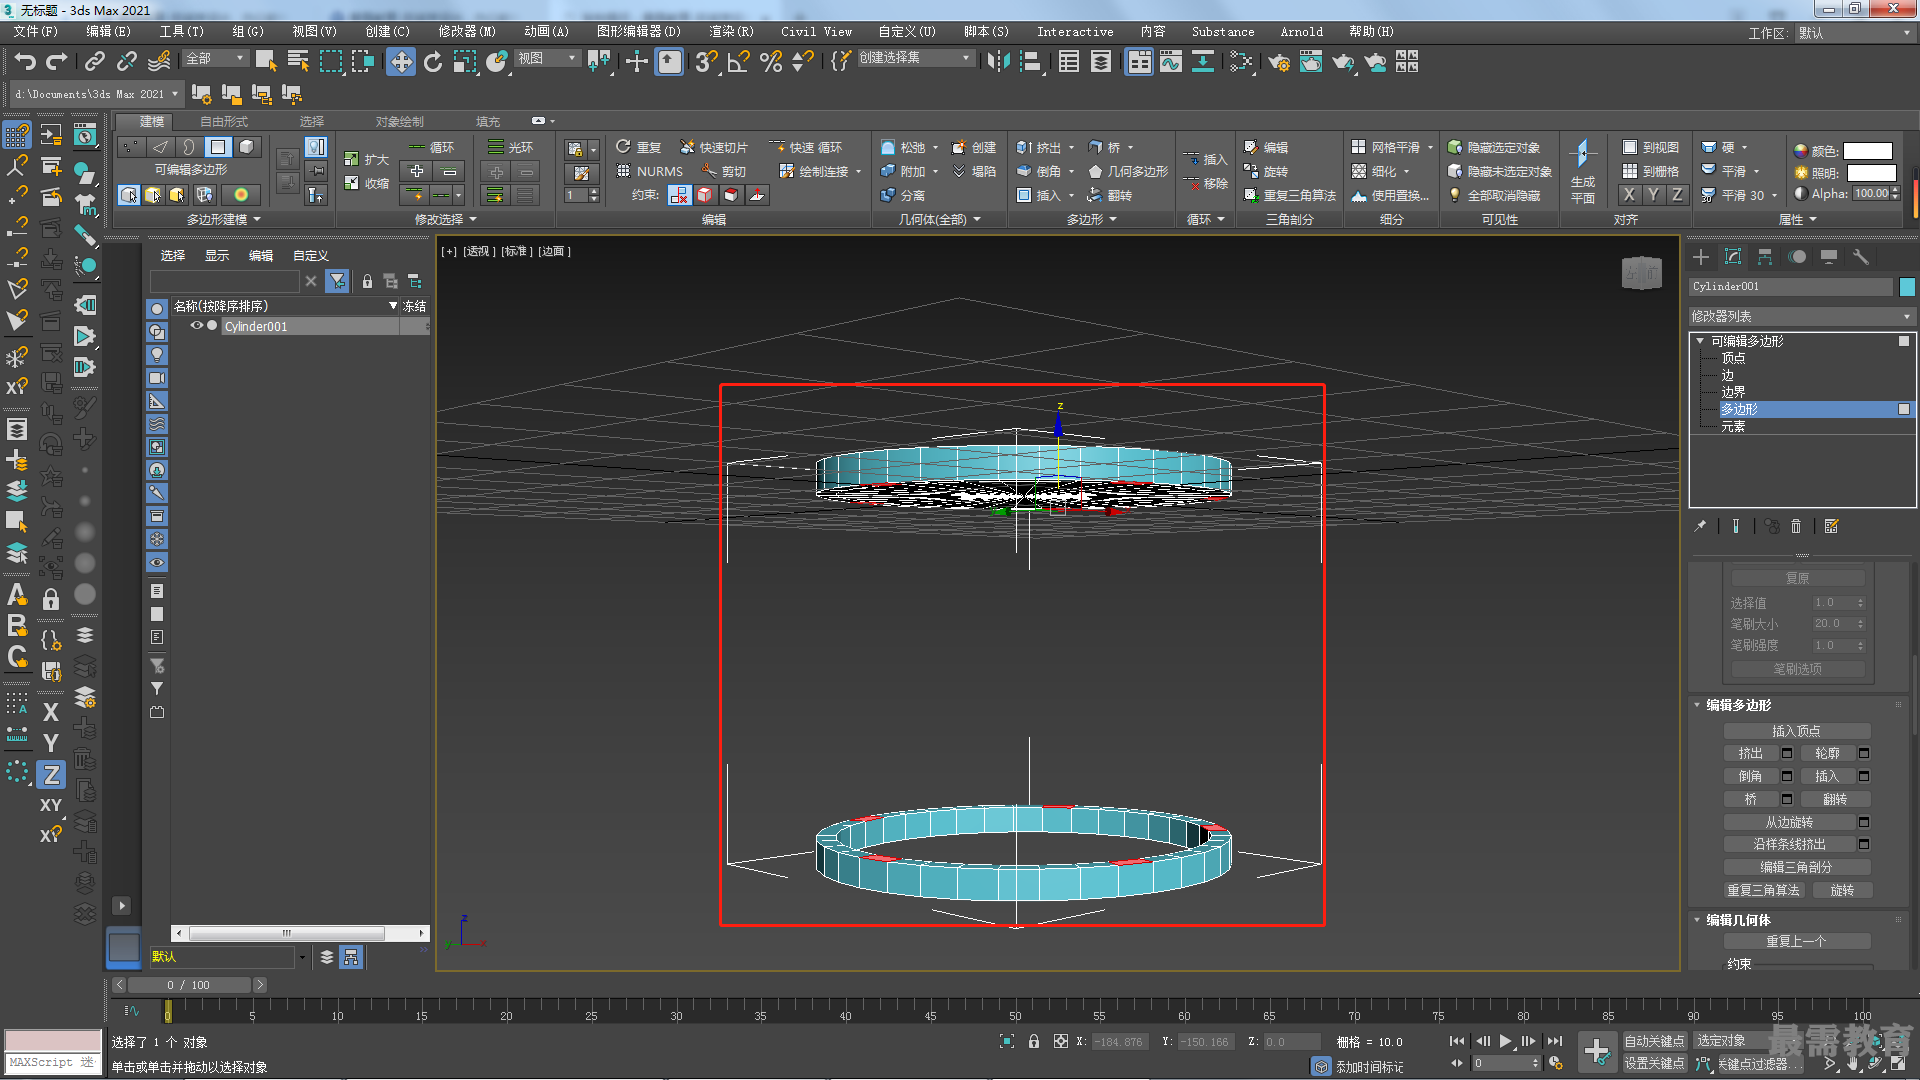Open 渲染(R) menu

731,32
